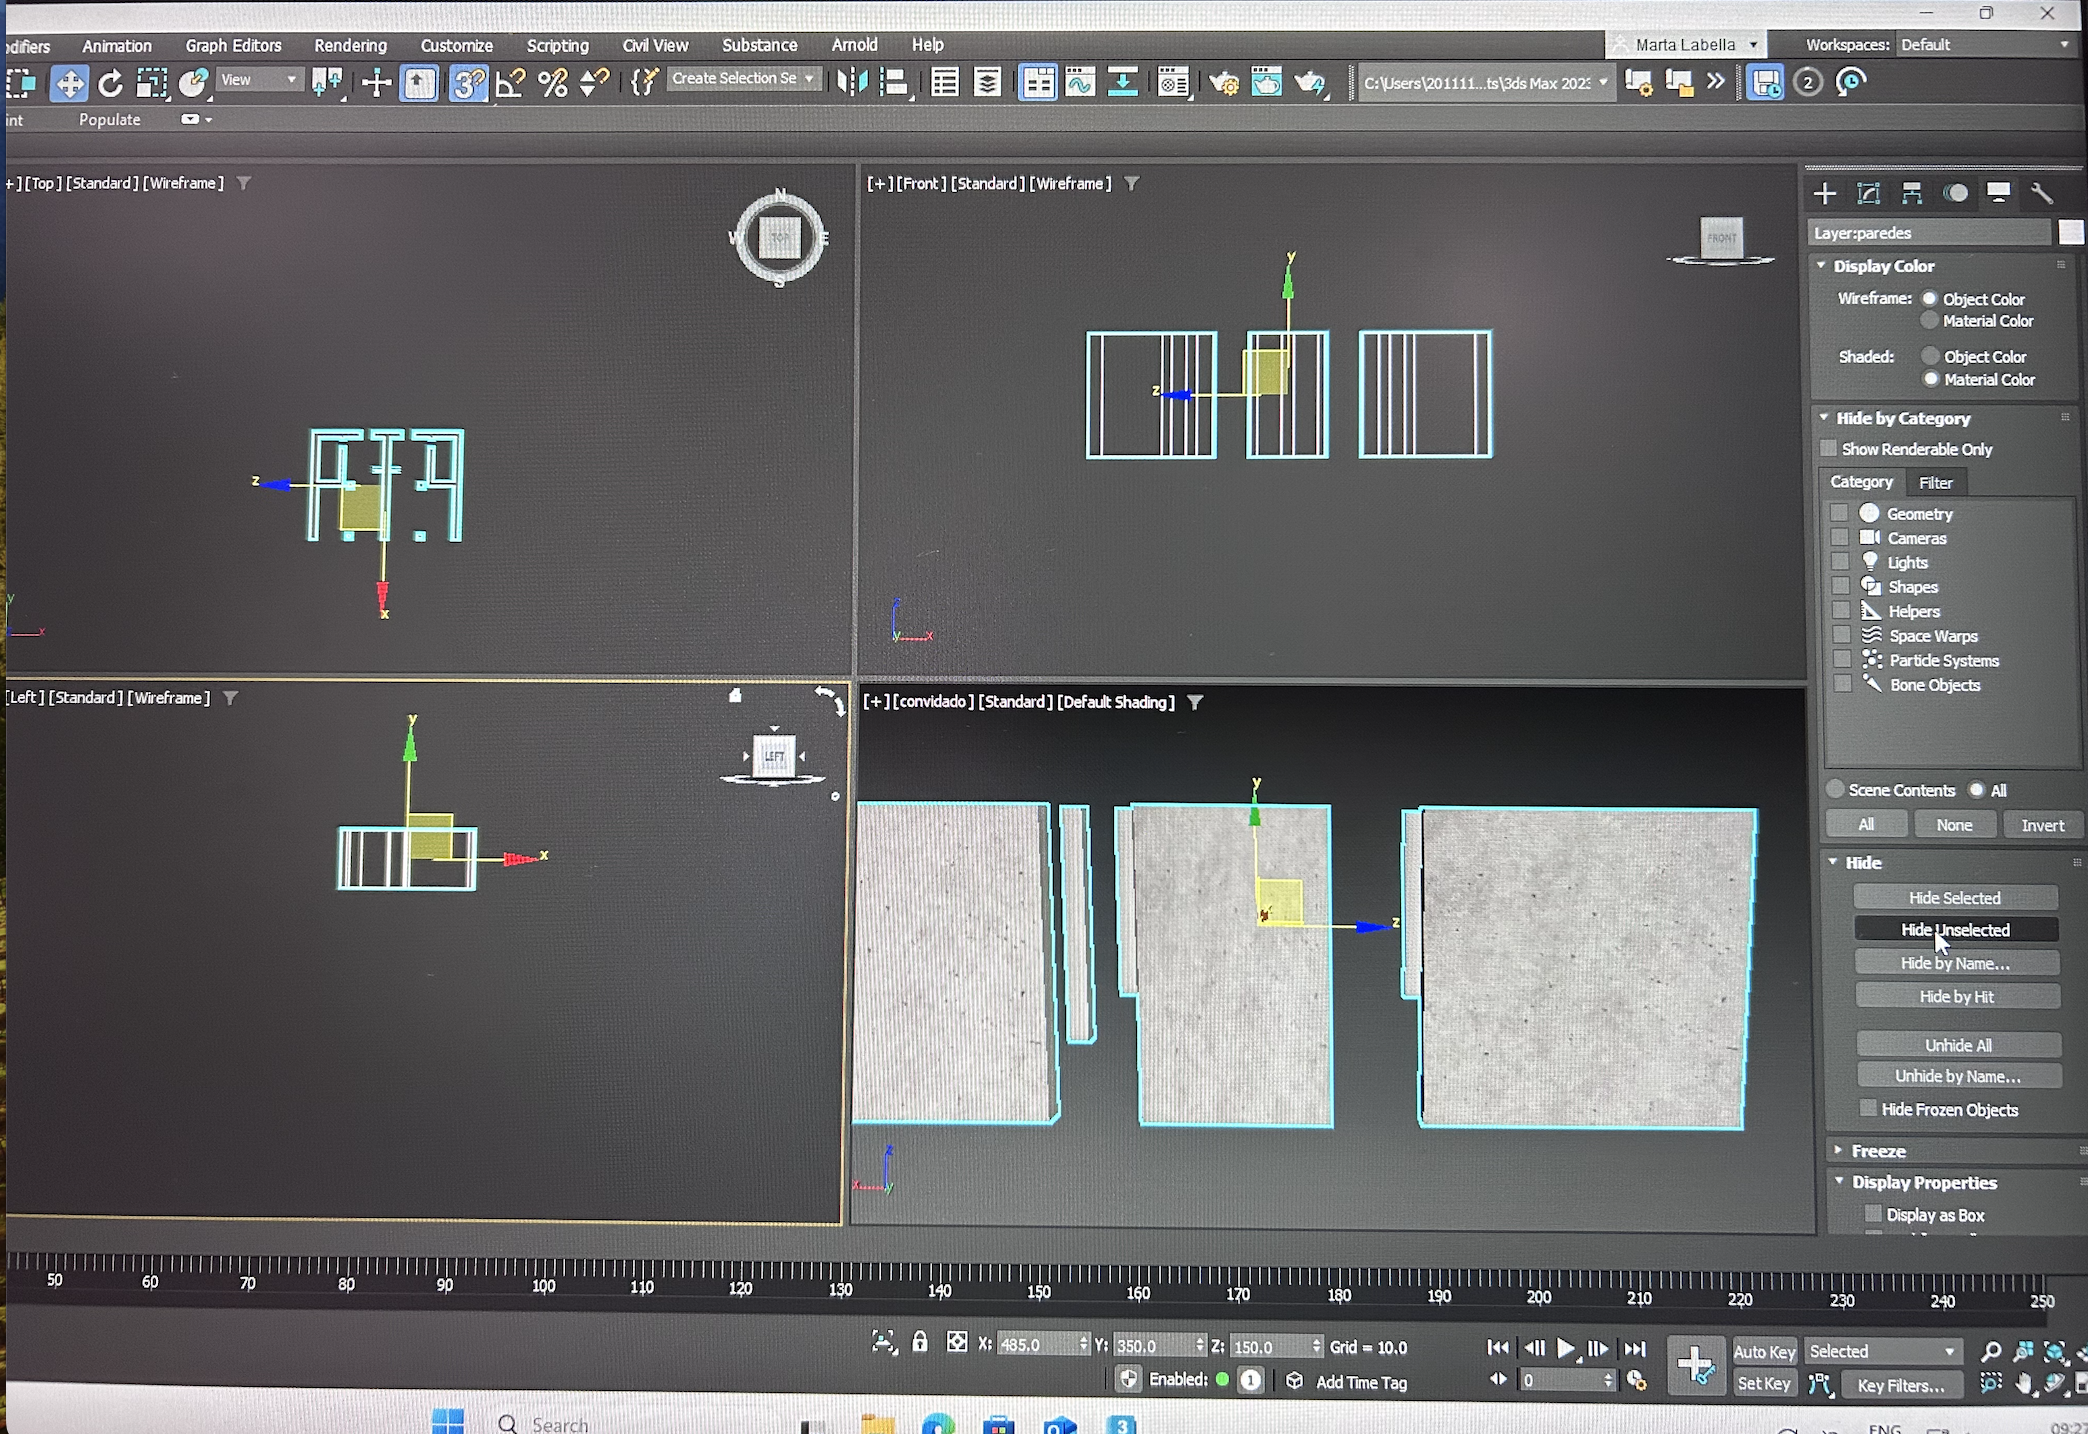Activate the Rotate tool
2088x1434 pixels.
pyautogui.click(x=110, y=84)
